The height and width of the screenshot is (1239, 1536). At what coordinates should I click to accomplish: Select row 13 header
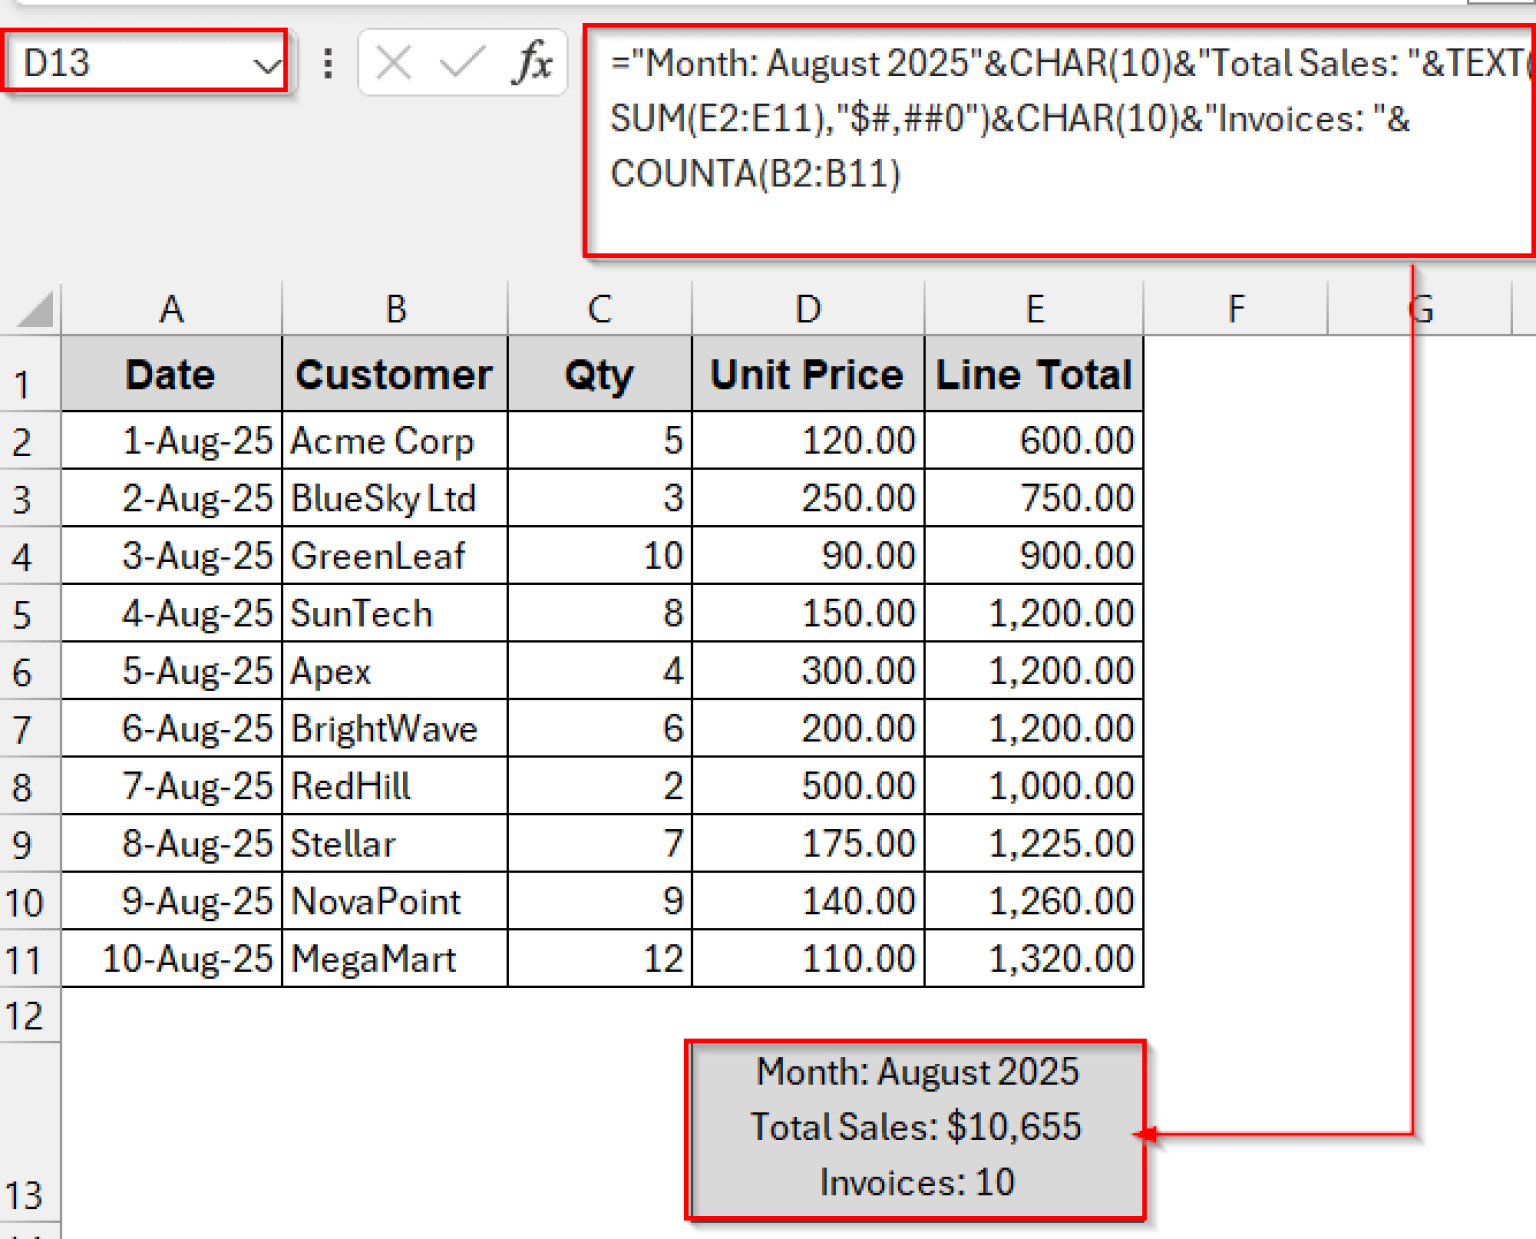27,1194
